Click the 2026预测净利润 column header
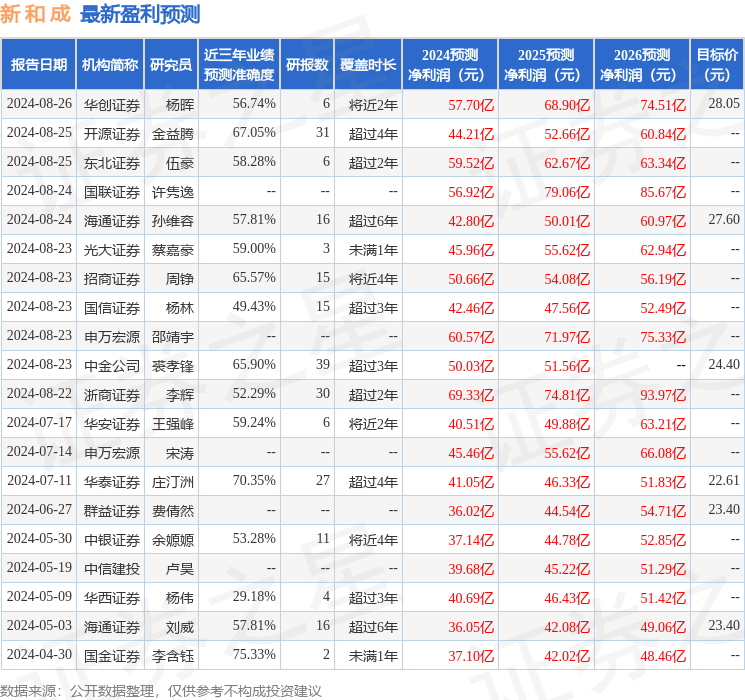The height and width of the screenshot is (700, 745). click(642, 65)
